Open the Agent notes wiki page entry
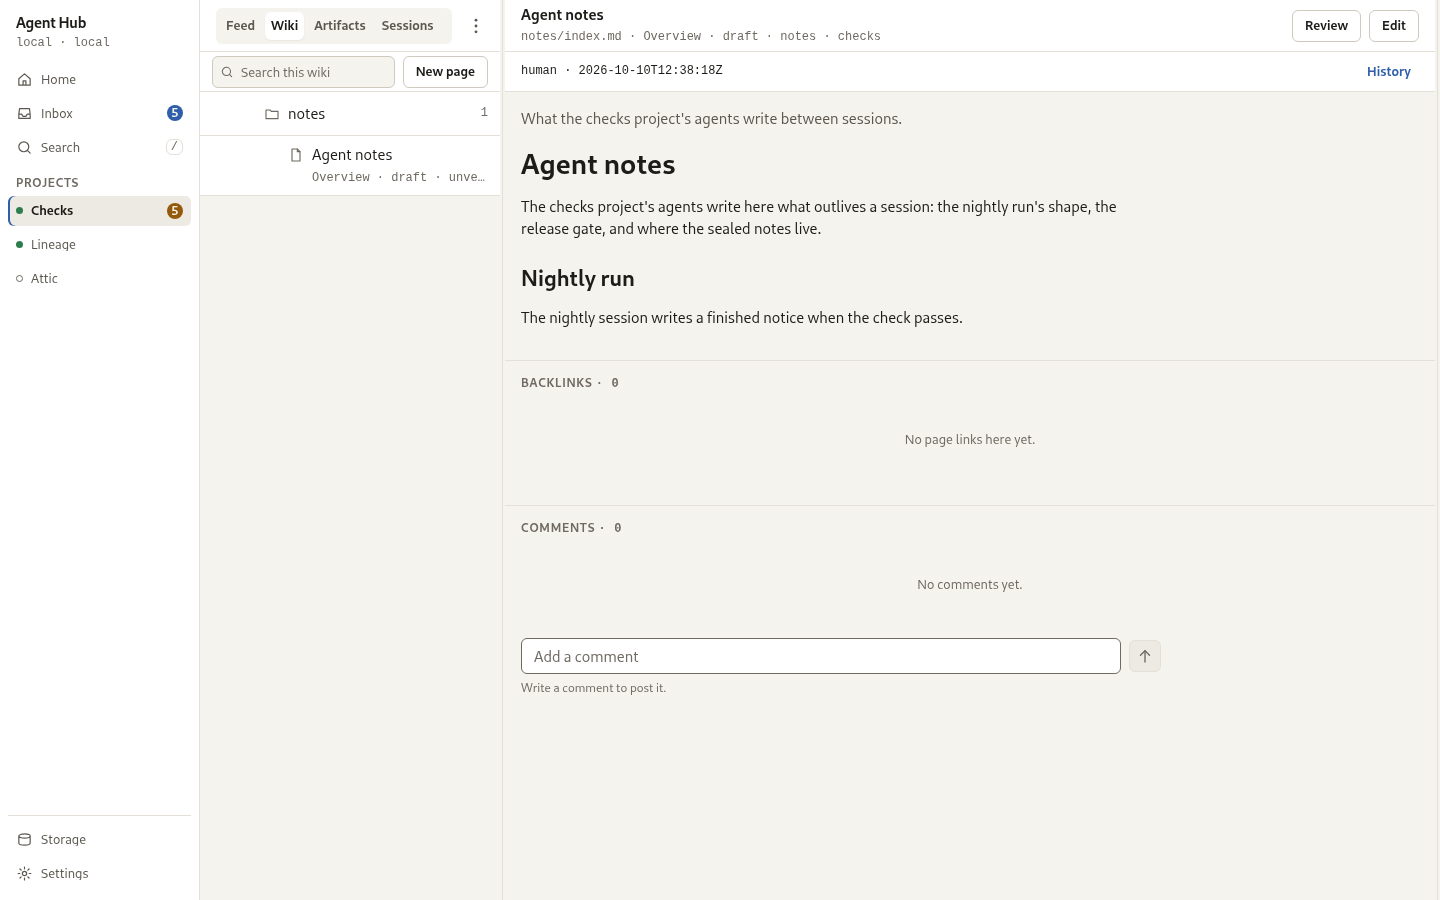The height and width of the screenshot is (900, 1440). coord(350,165)
